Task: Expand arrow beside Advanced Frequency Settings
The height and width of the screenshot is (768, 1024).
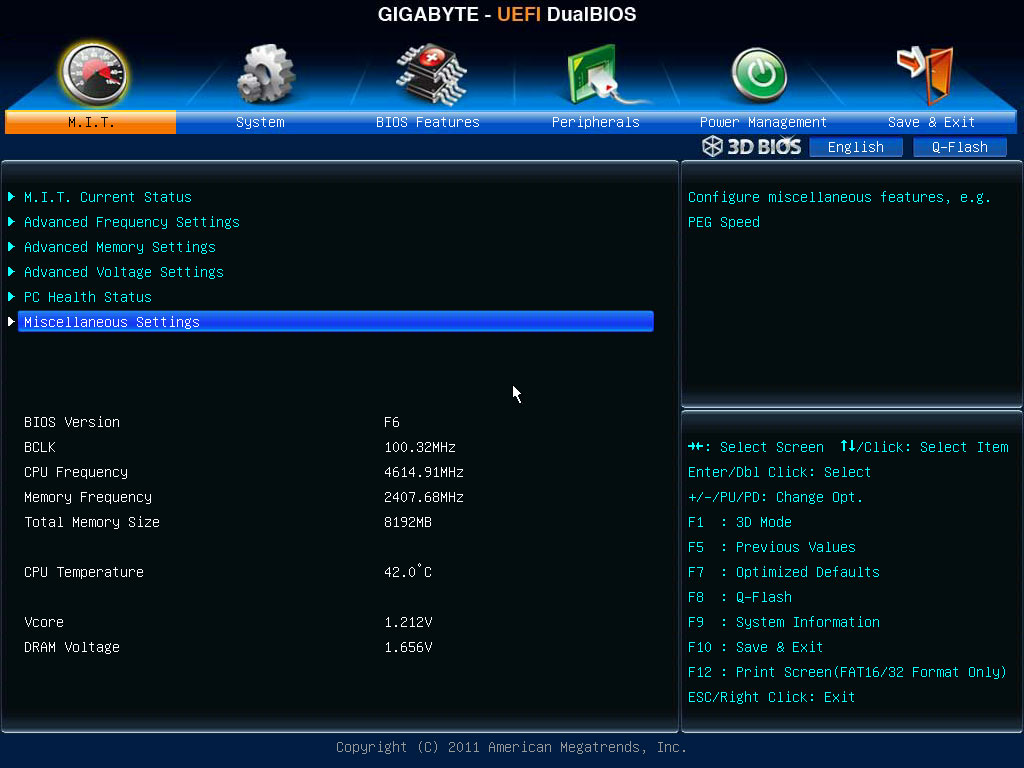Action: [11, 221]
